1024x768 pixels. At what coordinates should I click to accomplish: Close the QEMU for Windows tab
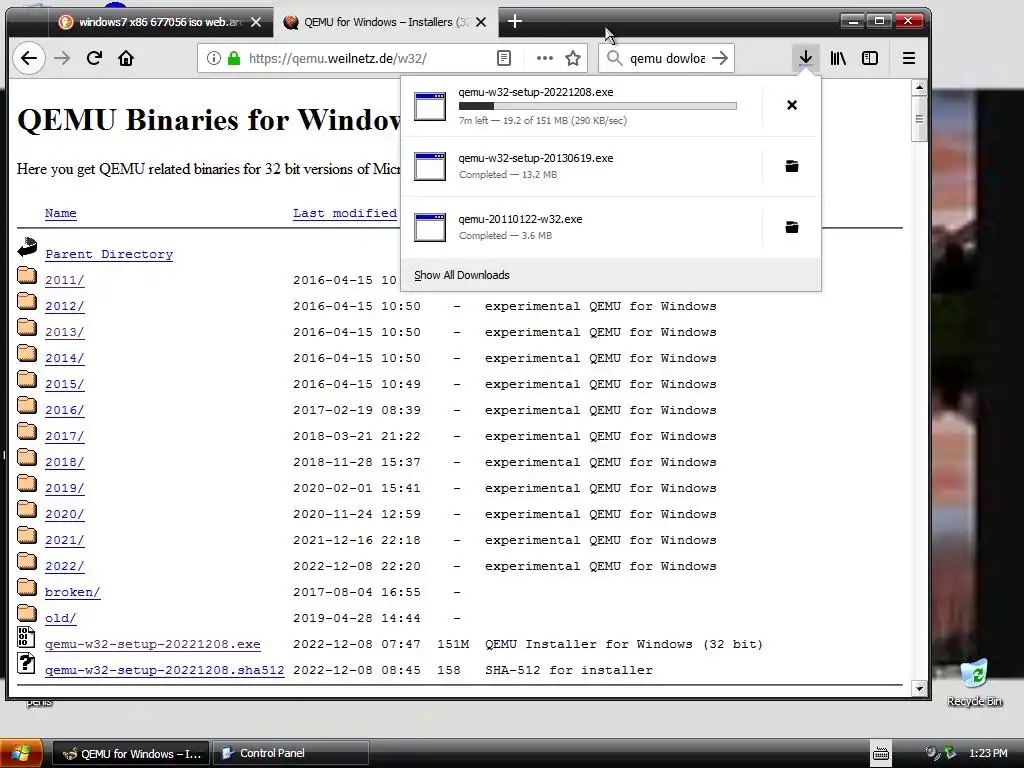pos(481,22)
